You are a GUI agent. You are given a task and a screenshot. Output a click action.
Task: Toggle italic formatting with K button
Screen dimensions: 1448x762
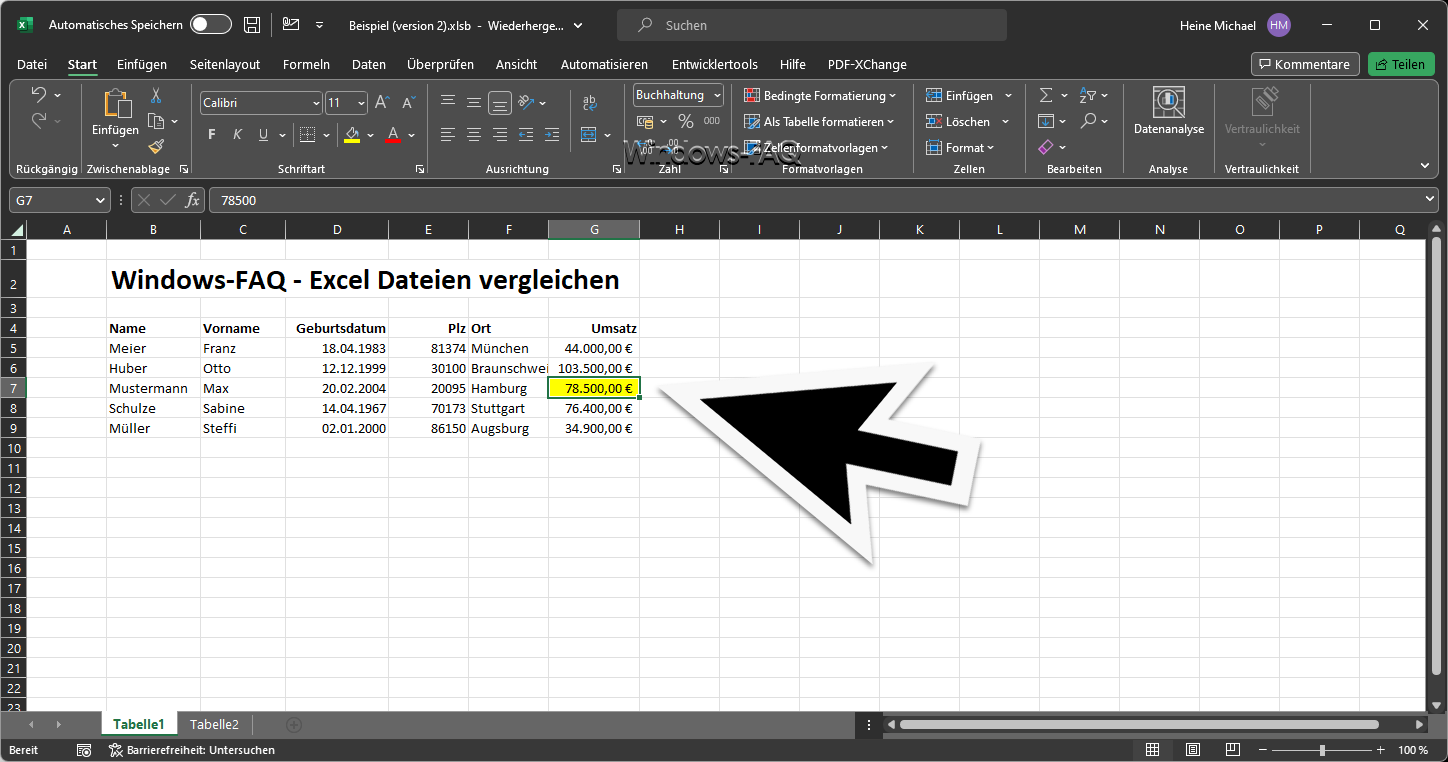[x=237, y=135]
